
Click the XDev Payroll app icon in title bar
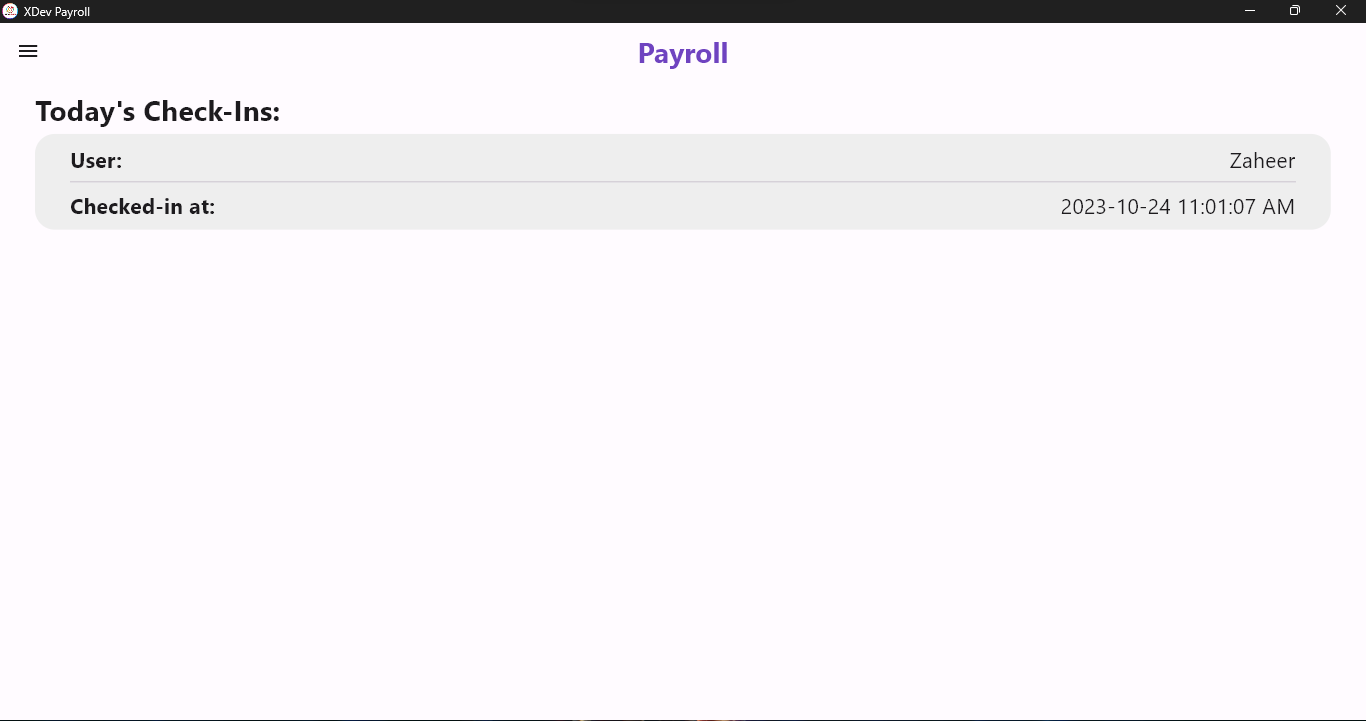[x=10, y=11]
